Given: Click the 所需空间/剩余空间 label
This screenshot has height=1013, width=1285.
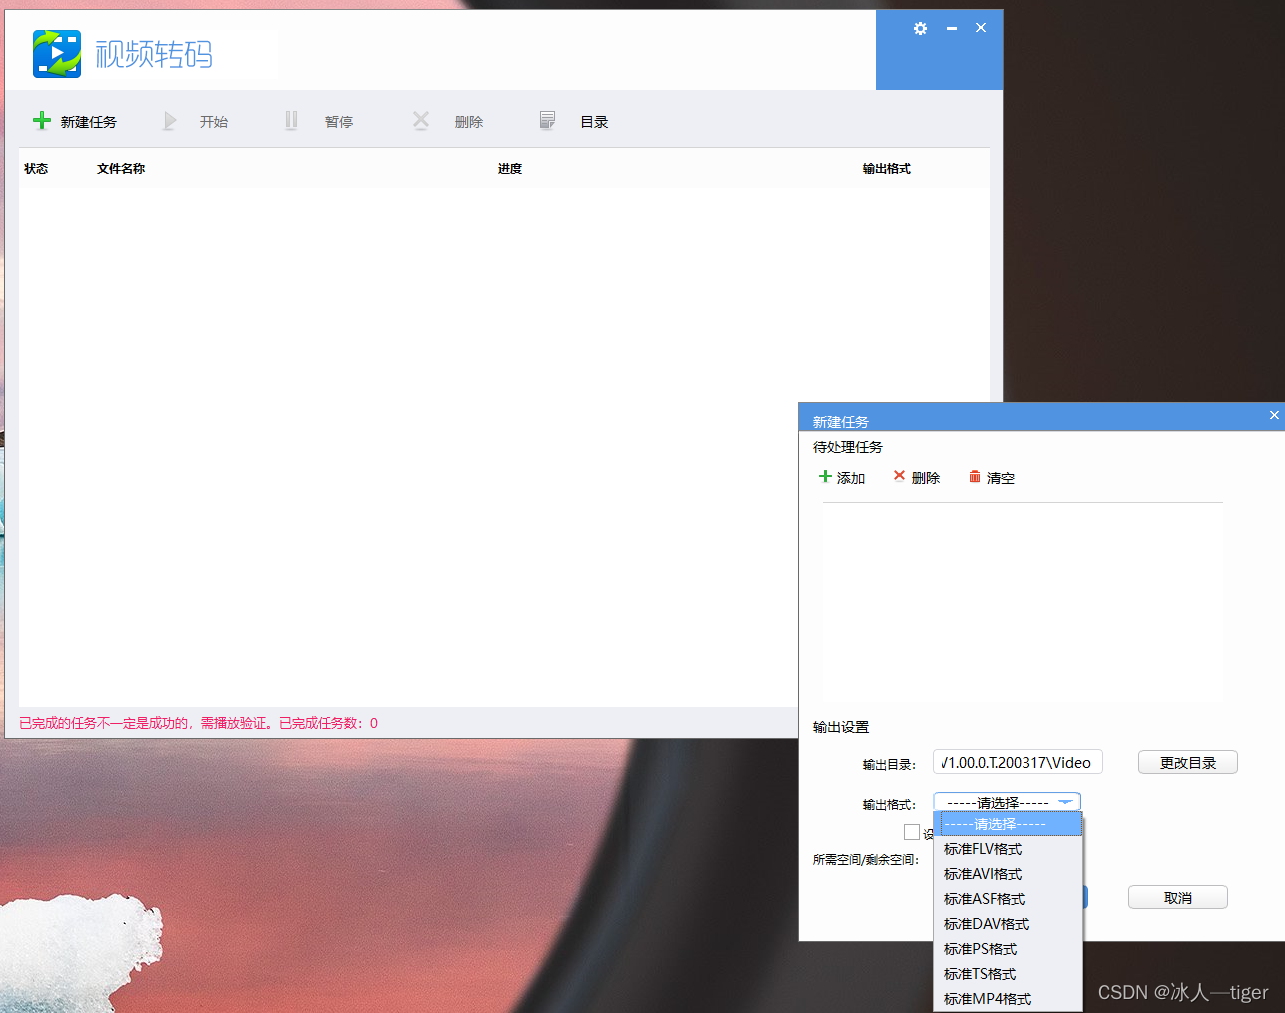Looking at the screenshot, I should 866,860.
